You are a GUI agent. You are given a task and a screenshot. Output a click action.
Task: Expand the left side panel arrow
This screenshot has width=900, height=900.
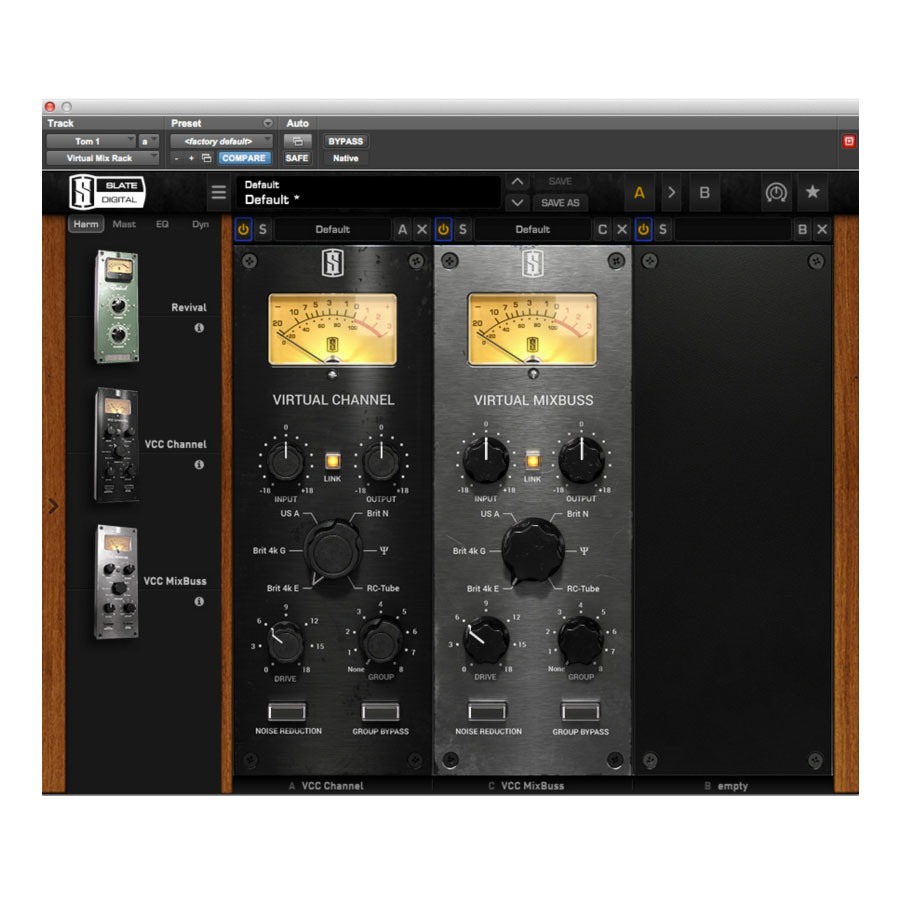[x=53, y=506]
